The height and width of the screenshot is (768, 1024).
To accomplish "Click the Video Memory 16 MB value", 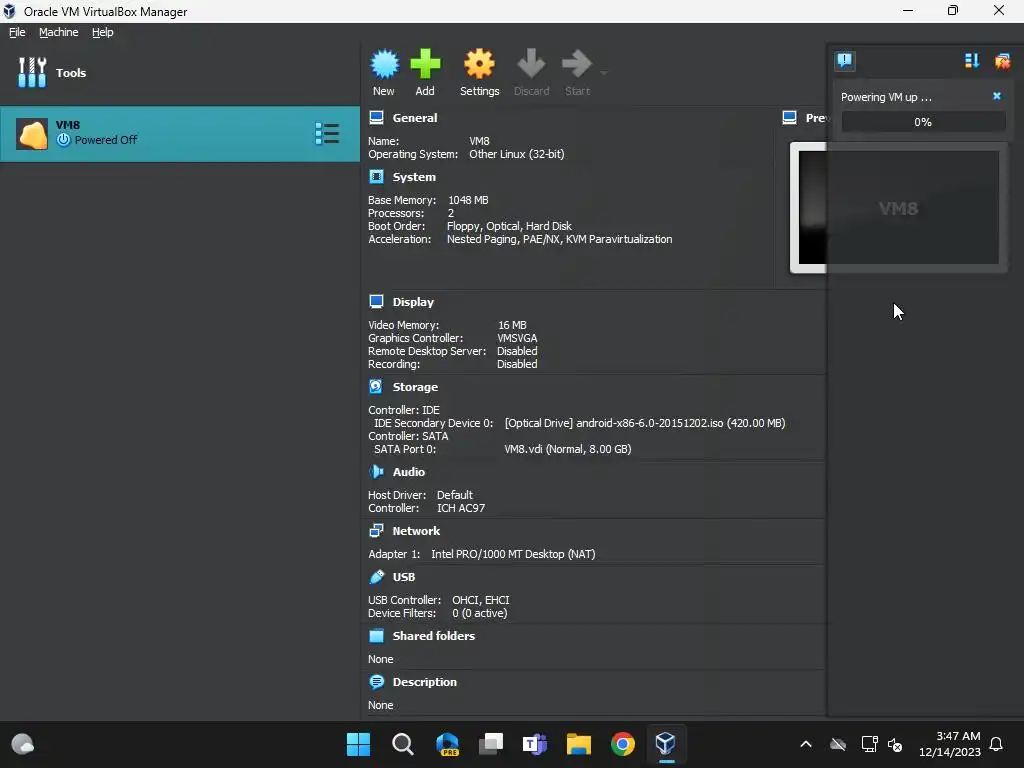I will pyautogui.click(x=512, y=325).
